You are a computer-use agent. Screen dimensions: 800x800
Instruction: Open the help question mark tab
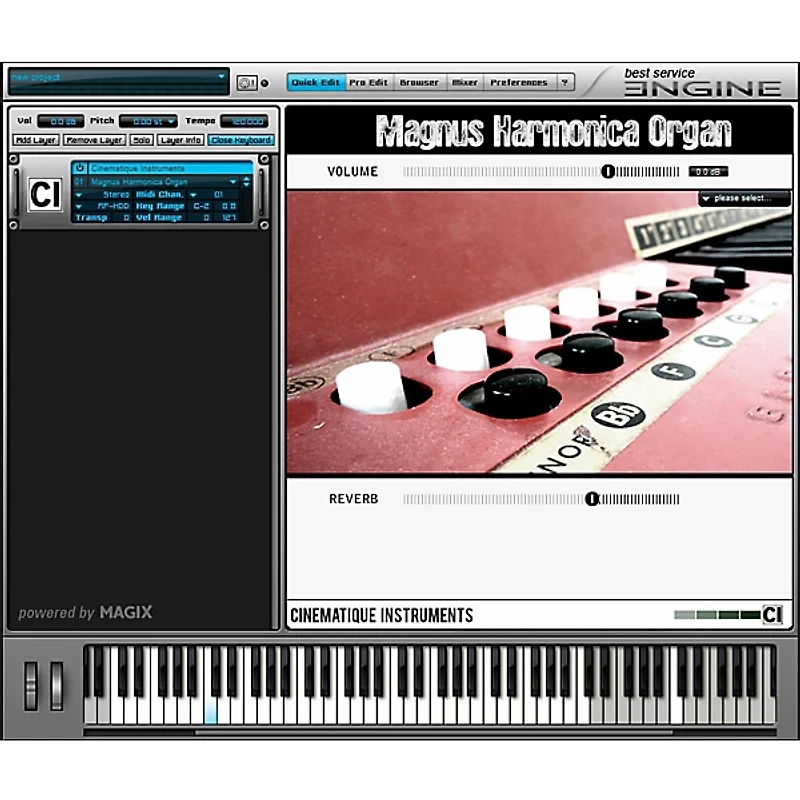(x=565, y=82)
